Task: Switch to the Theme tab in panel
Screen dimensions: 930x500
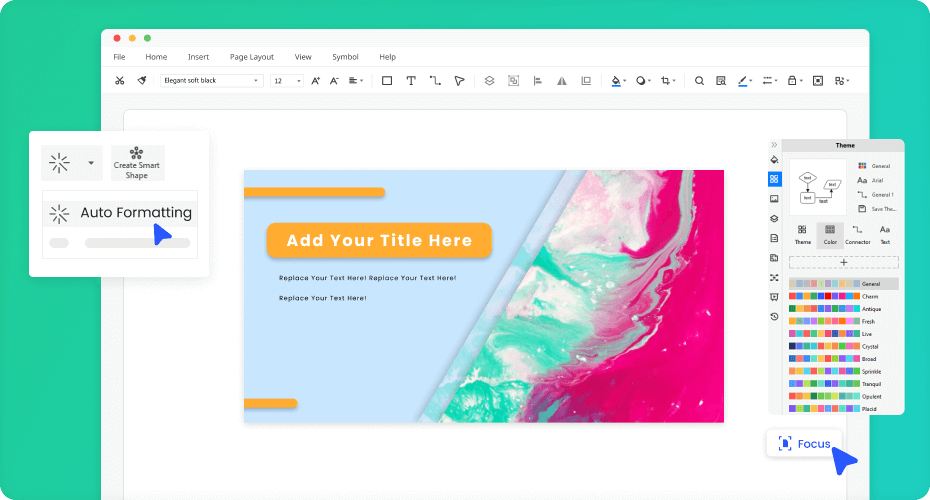Action: coord(802,235)
